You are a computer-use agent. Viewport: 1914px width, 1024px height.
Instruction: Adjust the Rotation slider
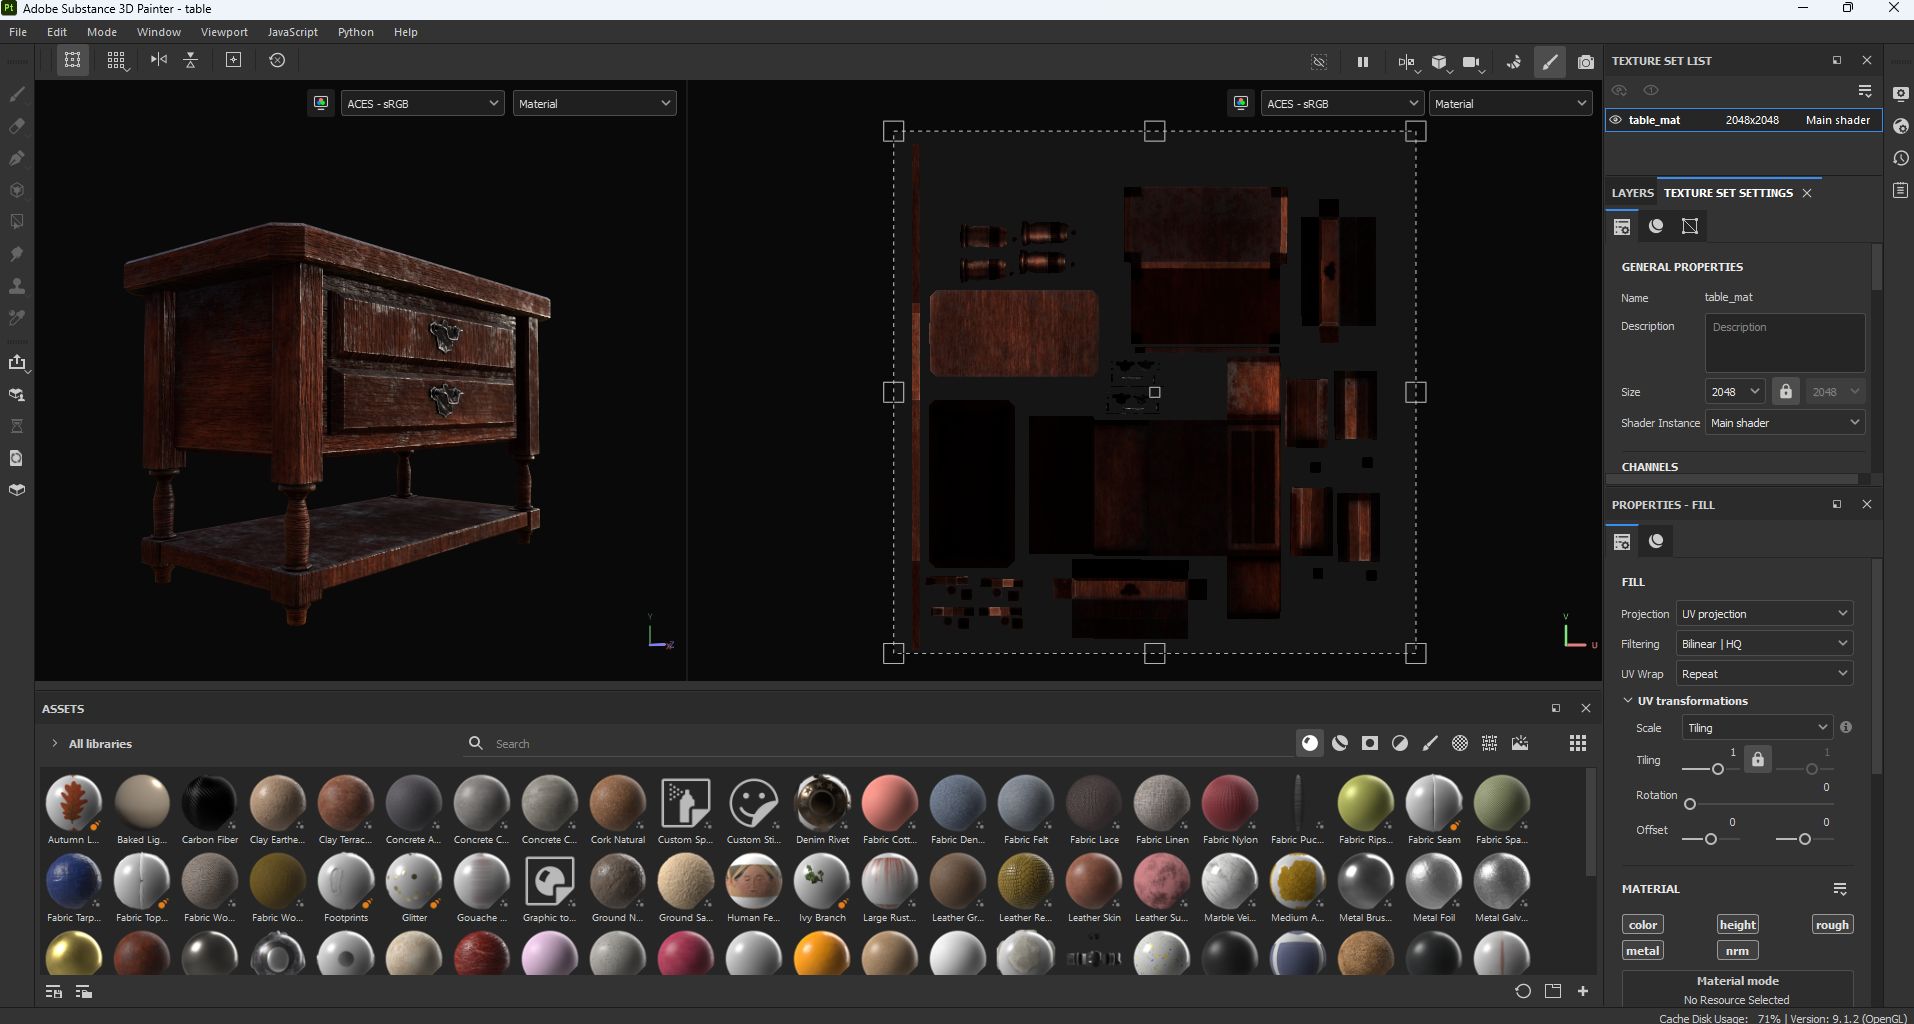[x=1690, y=804]
